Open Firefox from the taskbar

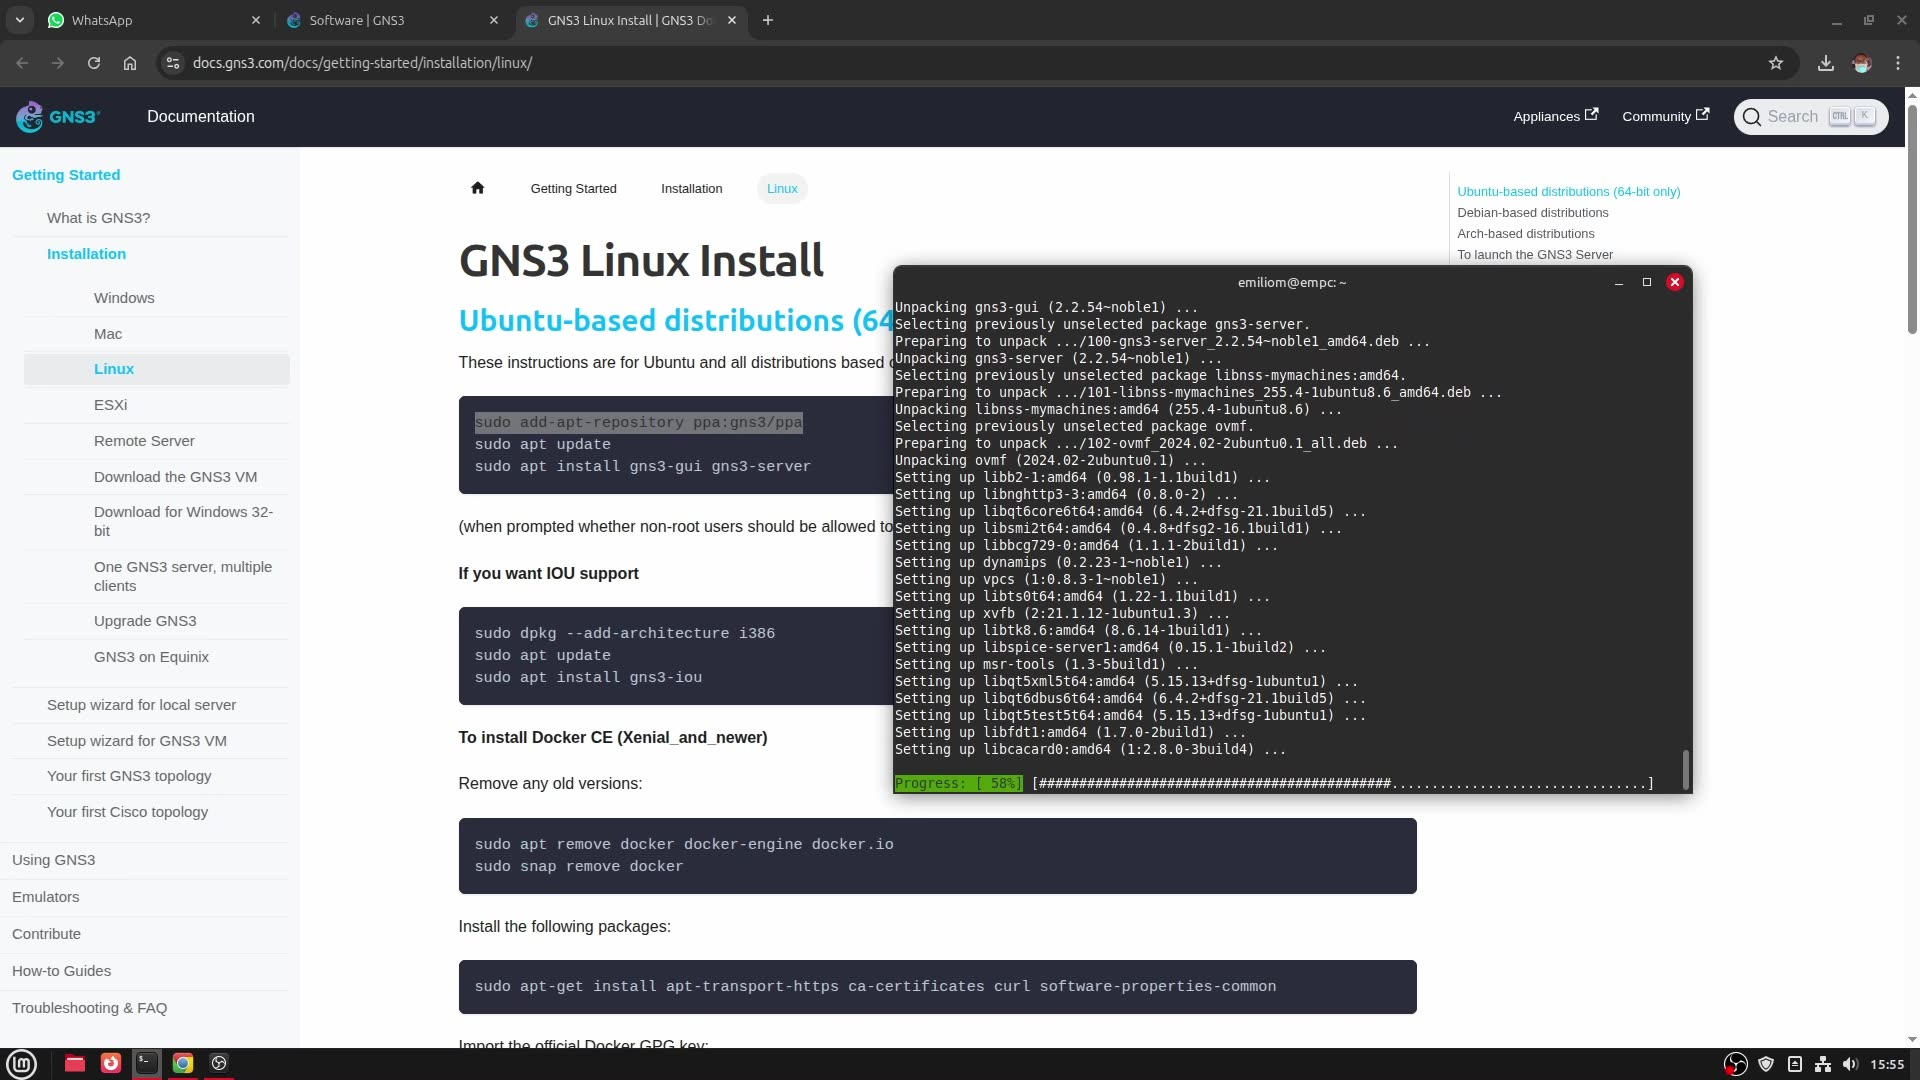(x=110, y=1063)
